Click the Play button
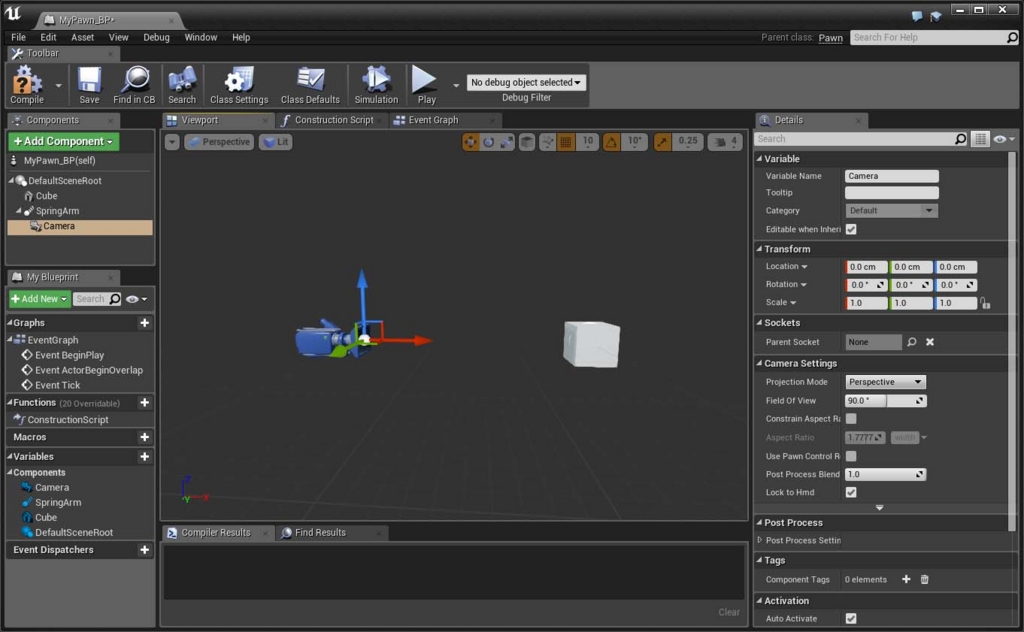Screen dimensions: 1024x632 point(426,85)
